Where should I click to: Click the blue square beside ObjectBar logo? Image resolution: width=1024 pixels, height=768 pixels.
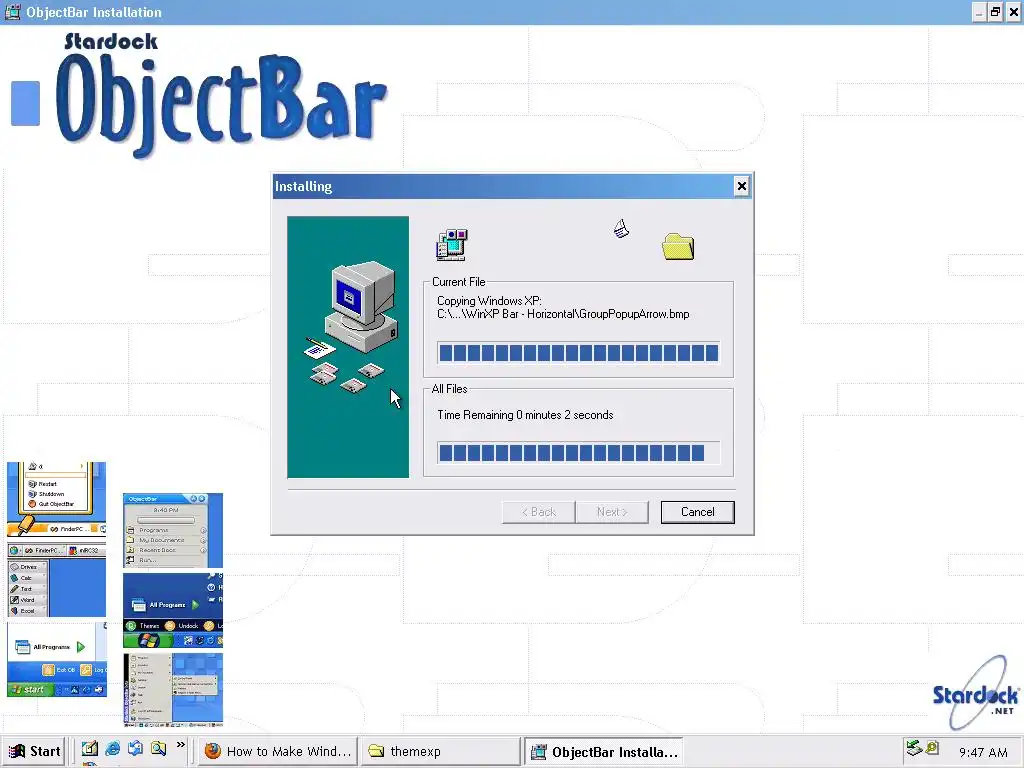pyautogui.click(x=25, y=103)
